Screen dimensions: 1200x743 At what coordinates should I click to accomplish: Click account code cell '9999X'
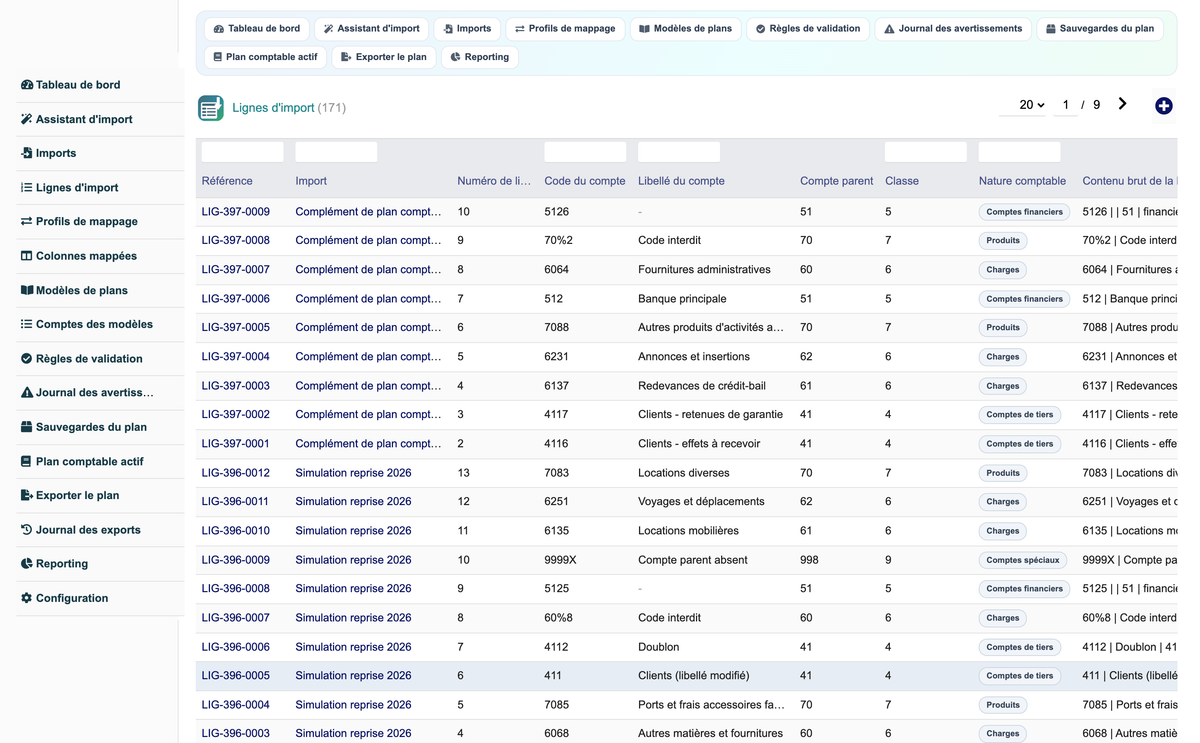click(x=560, y=560)
